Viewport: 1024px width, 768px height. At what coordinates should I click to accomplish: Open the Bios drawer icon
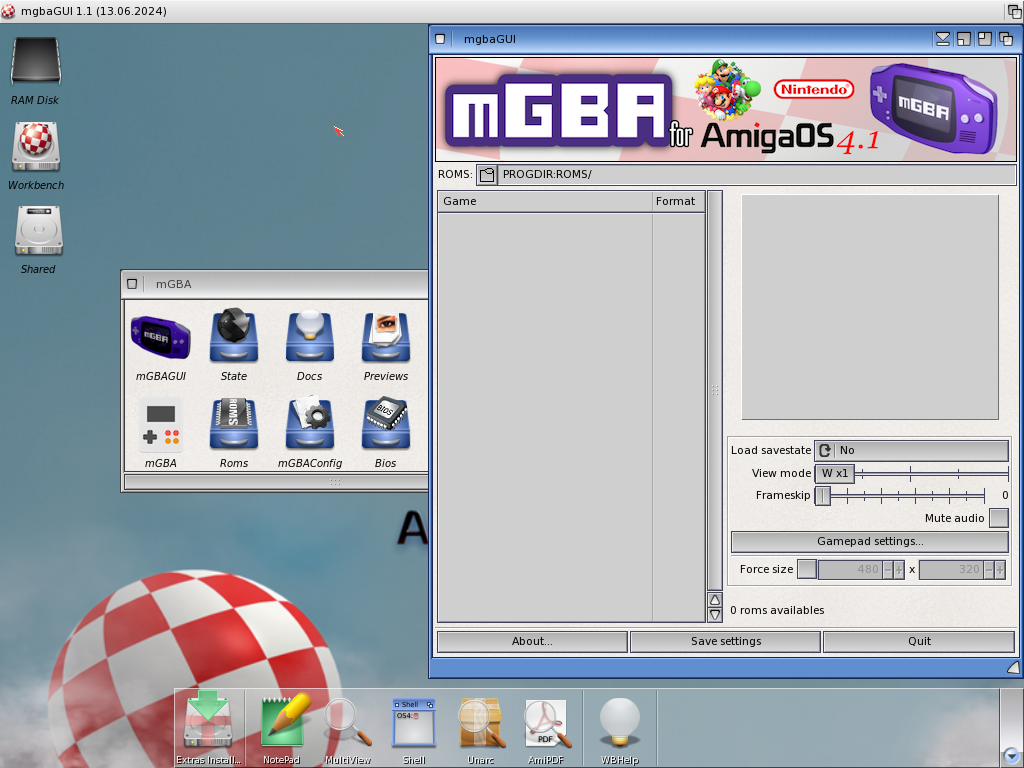(x=386, y=426)
